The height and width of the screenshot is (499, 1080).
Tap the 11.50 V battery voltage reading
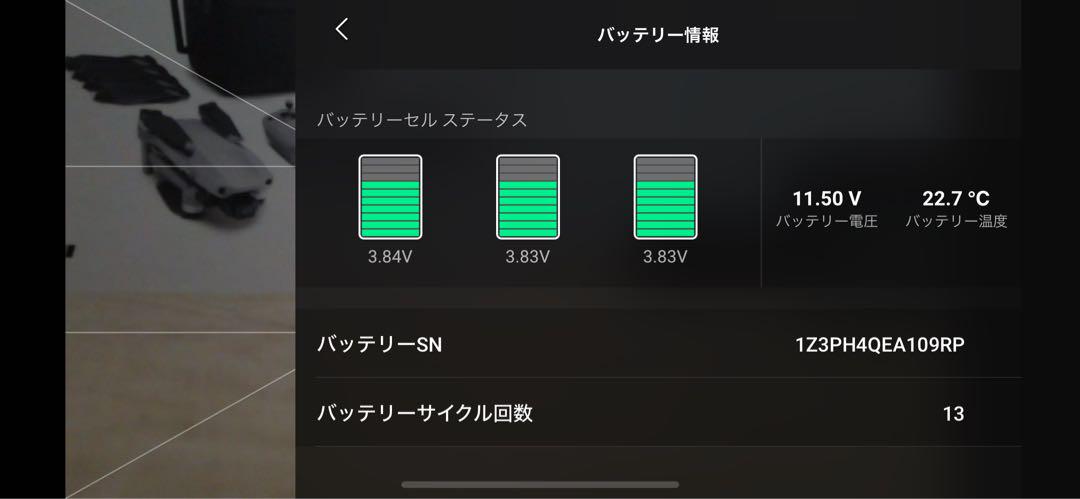pyautogui.click(x=827, y=199)
